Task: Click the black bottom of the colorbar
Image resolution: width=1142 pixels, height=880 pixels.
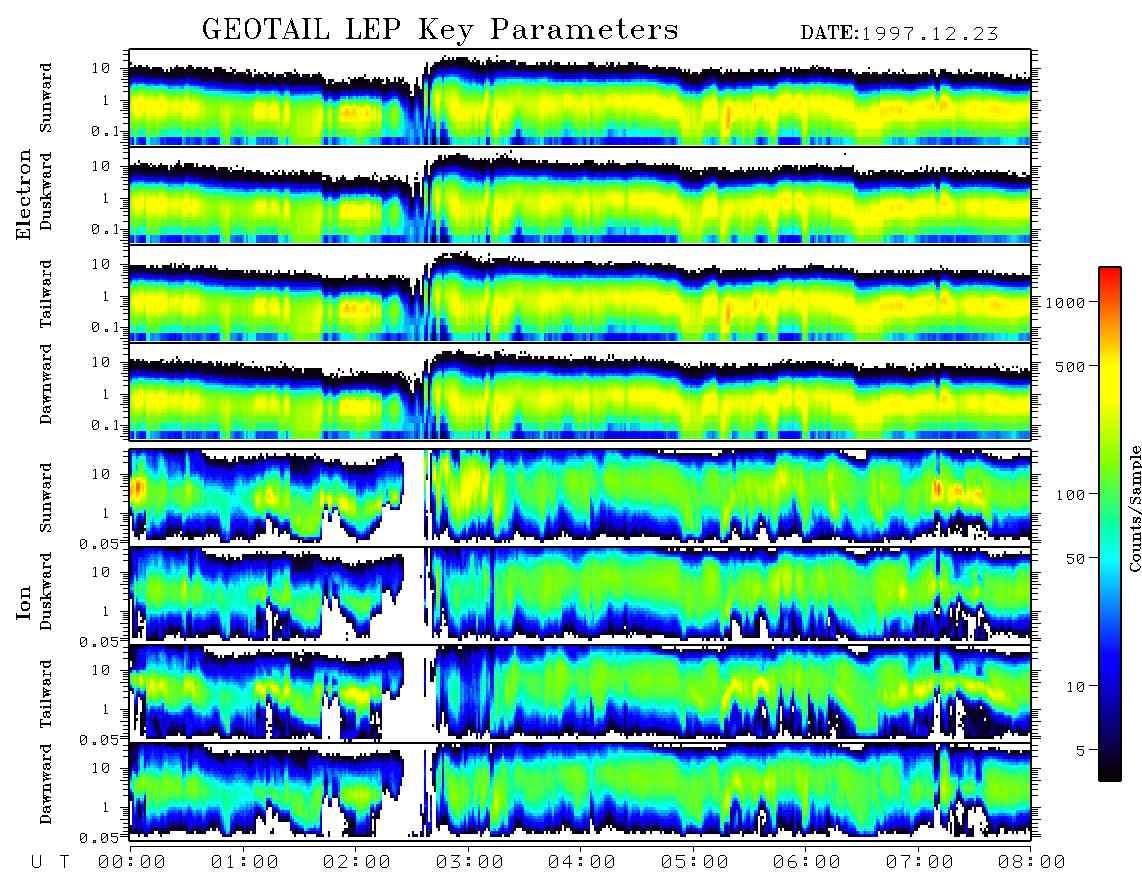Action: [x=1109, y=774]
